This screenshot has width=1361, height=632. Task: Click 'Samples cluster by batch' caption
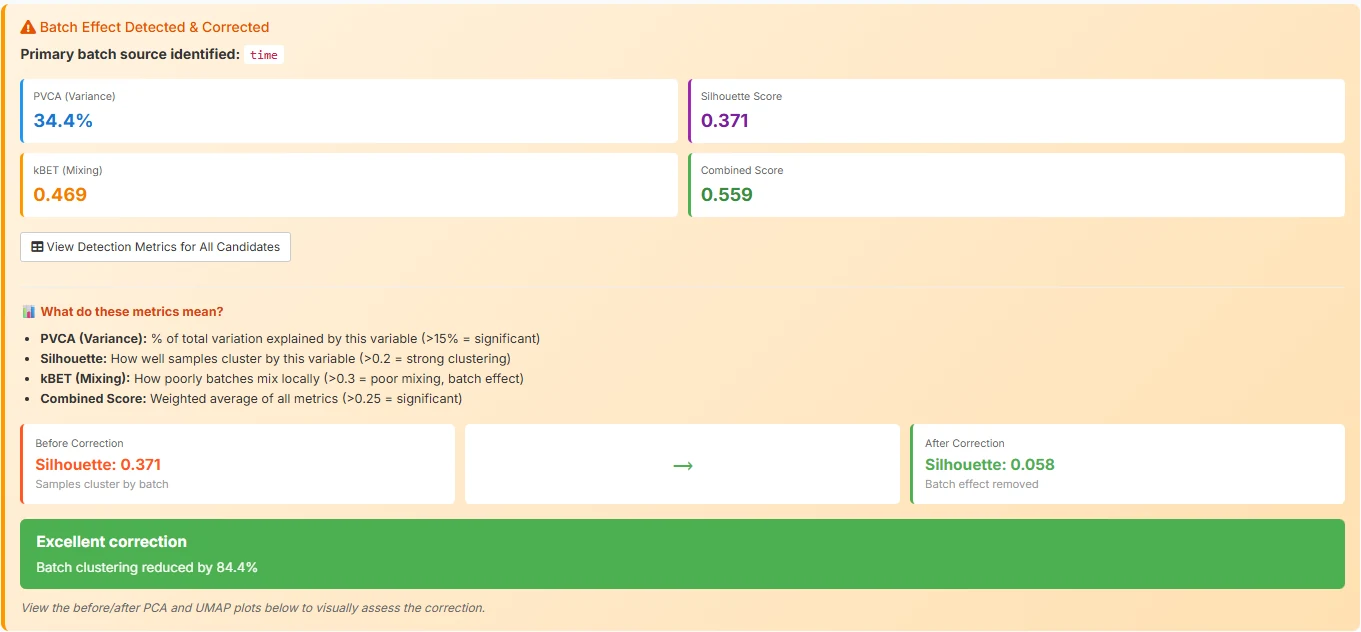pyautogui.click(x=102, y=484)
